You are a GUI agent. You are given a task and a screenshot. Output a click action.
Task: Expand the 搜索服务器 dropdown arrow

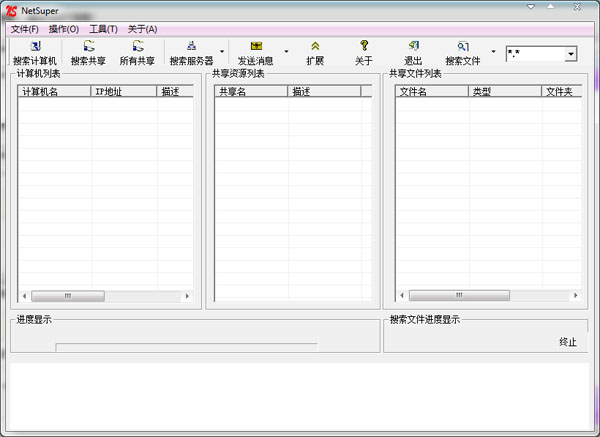click(220, 52)
